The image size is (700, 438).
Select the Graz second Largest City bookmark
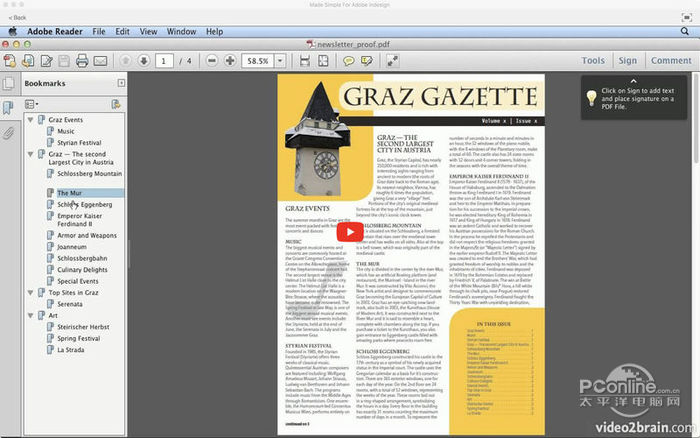pos(81,158)
